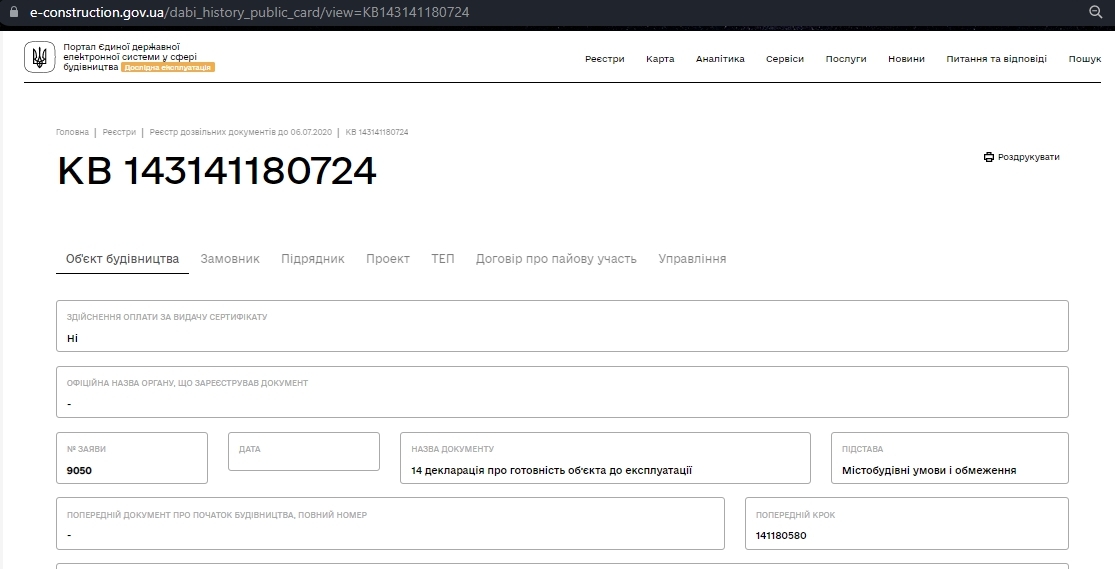The height and width of the screenshot is (569, 1115).
Task: Click Офіційна назва органу field
Action: pyautogui.click(x=562, y=392)
